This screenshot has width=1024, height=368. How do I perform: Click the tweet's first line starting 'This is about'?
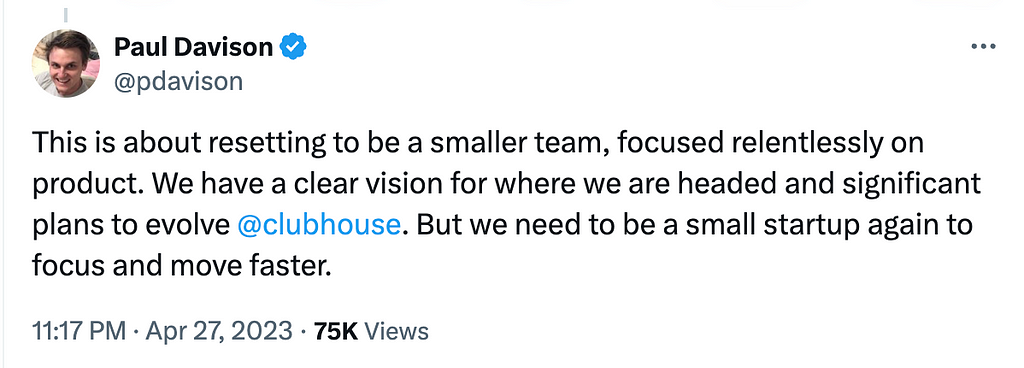(x=477, y=143)
